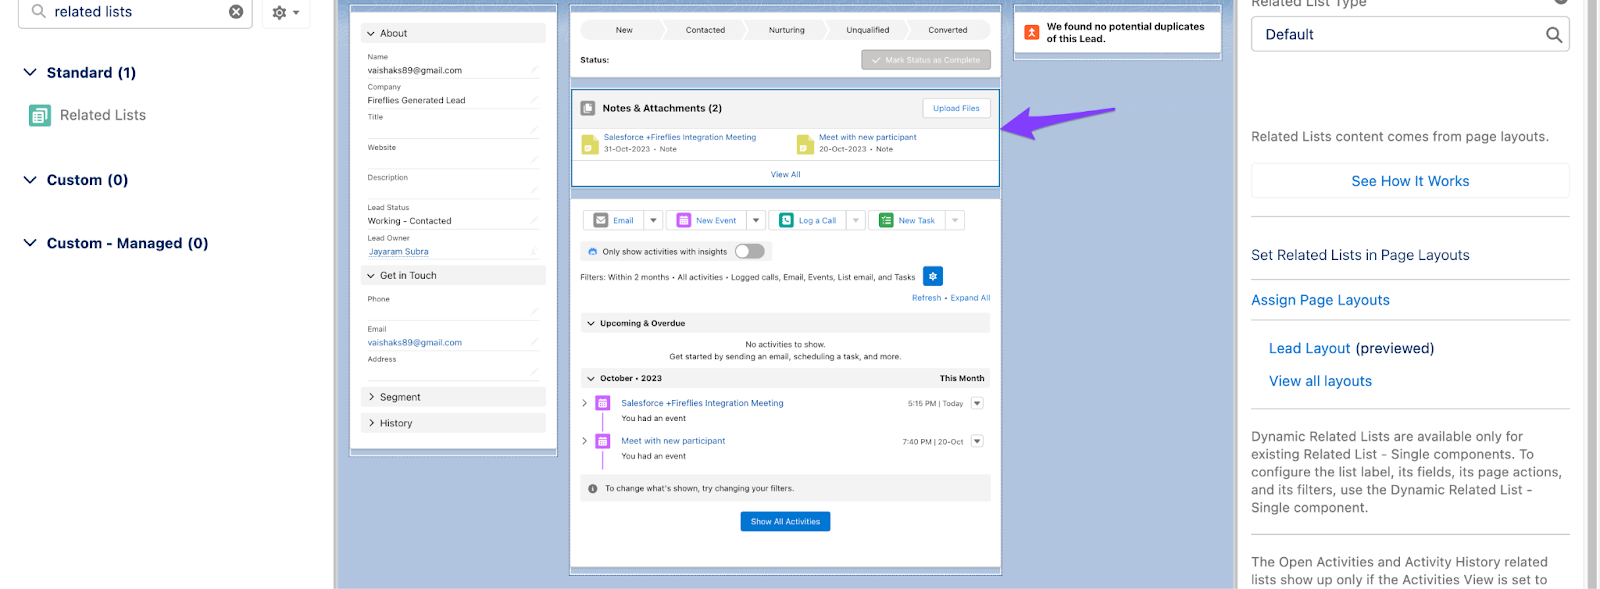The height and width of the screenshot is (589, 1600).
Task: Click View all layouts link
Action: point(1320,381)
